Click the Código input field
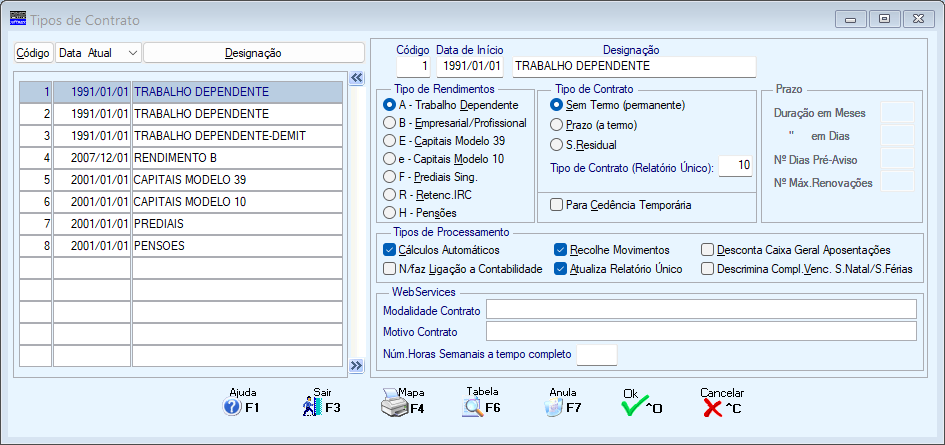The width and height of the screenshot is (945, 445). pyautogui.click(x=413, y=66)
